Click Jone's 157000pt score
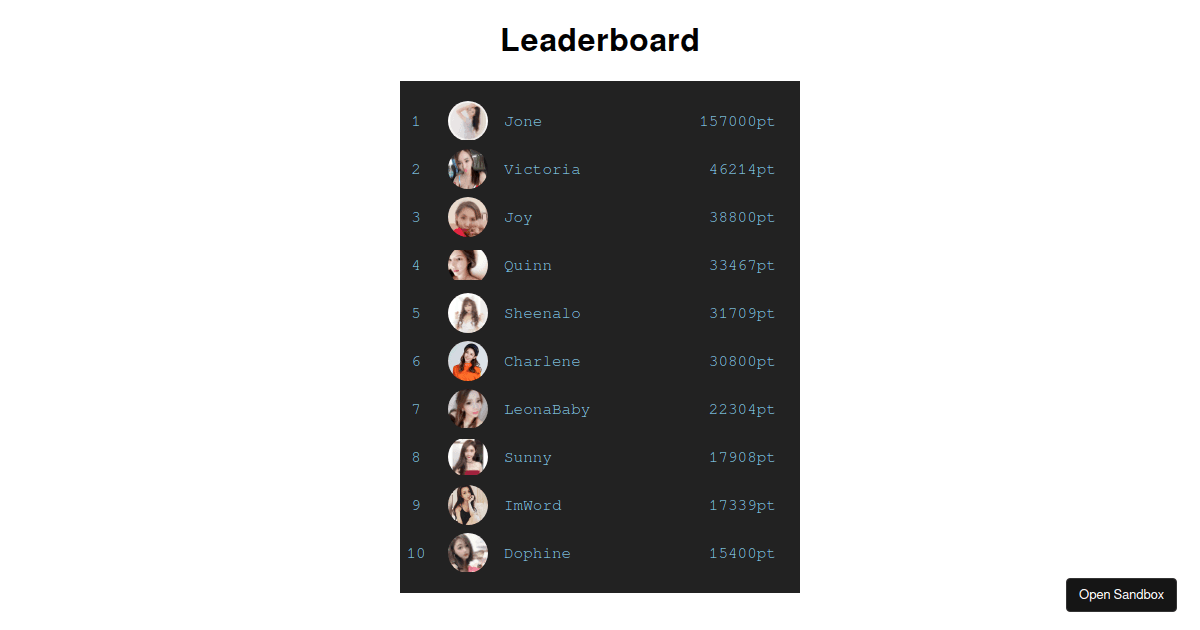 tap(737, 122)
